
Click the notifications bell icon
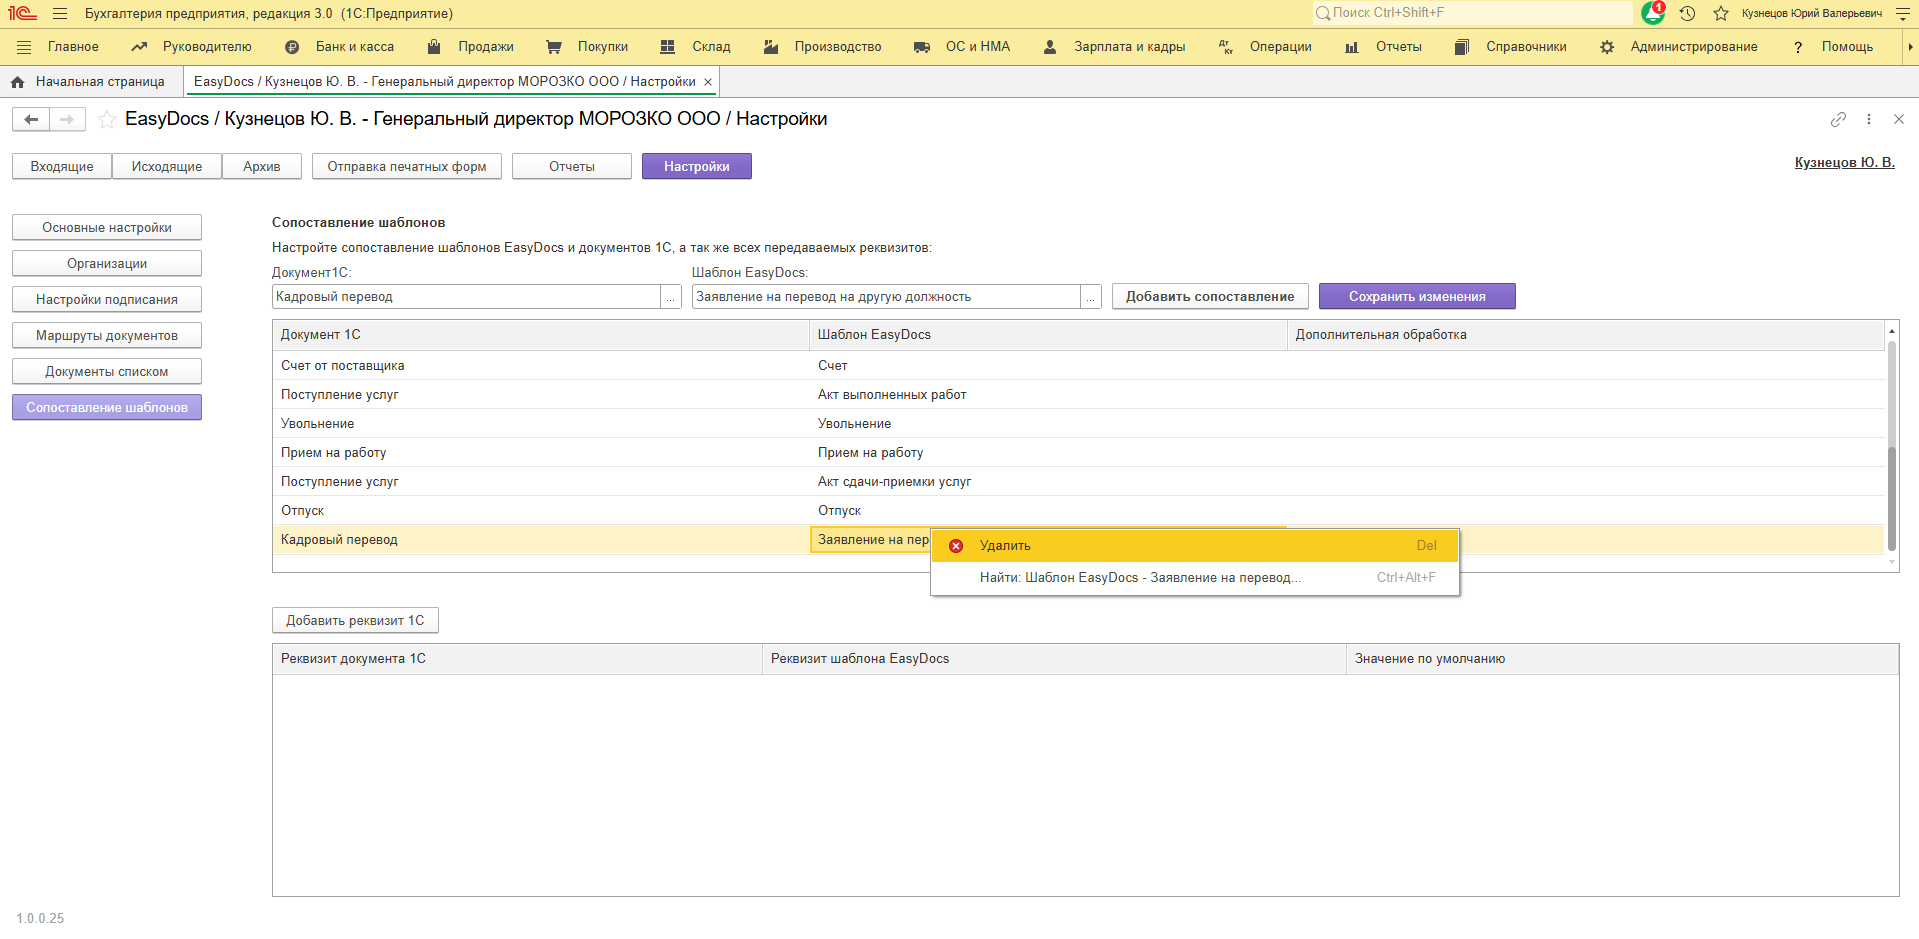[1653, 13]
